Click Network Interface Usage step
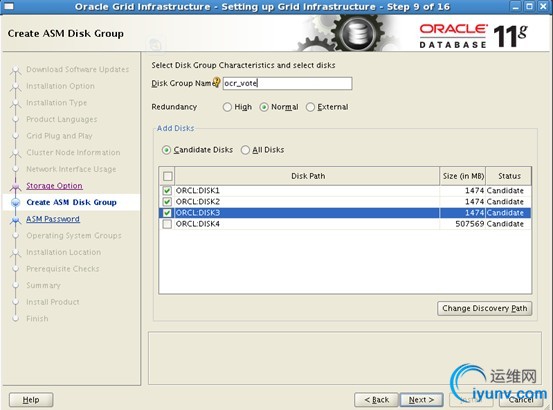The height and width of the screenshot is (410, 553). [x=71, y=169]
